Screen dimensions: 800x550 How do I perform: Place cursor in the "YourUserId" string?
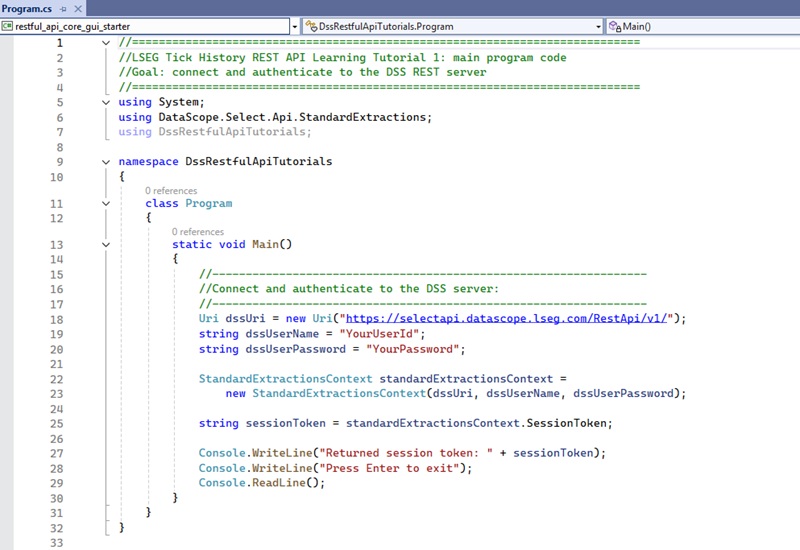click(x=382, y=334)
